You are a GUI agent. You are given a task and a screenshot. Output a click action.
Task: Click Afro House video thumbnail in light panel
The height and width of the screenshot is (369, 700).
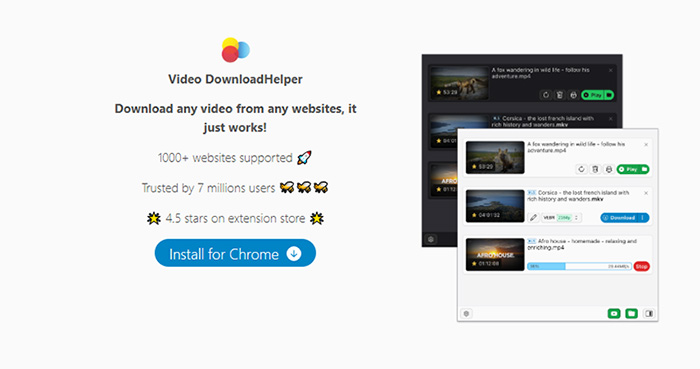click(495, 254)
